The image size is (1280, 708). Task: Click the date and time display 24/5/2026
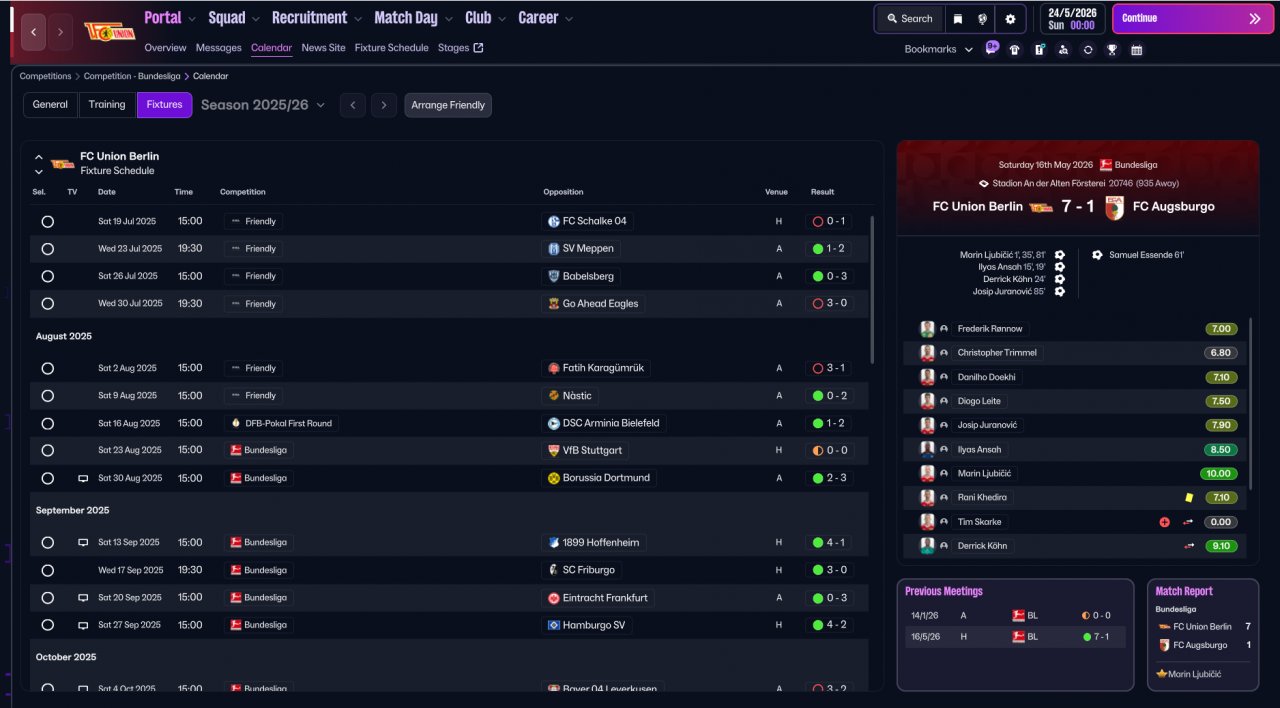pyautogui.click(x=1072, y=19)
